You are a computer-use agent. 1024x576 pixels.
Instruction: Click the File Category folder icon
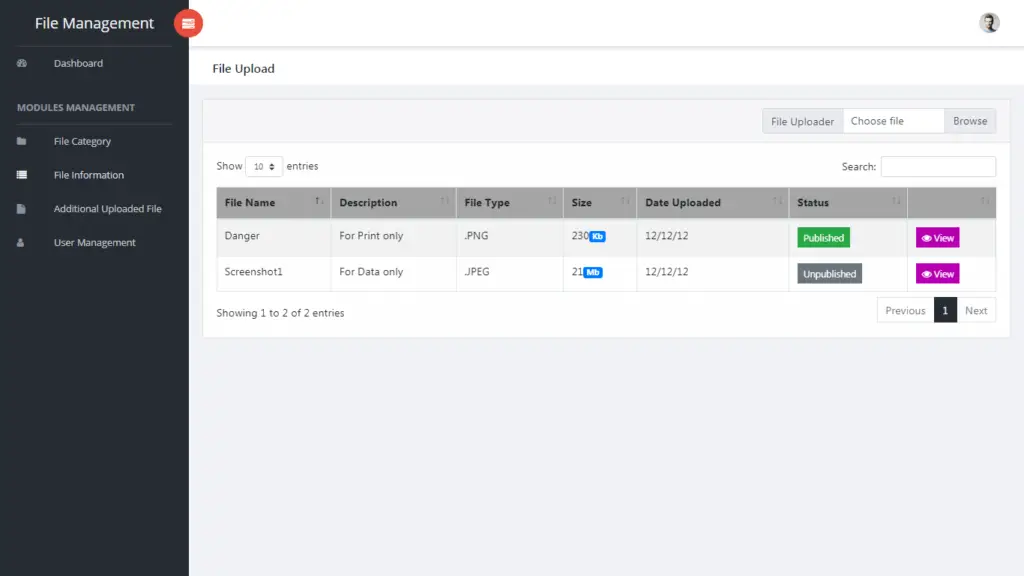click(x=23, y=141)
